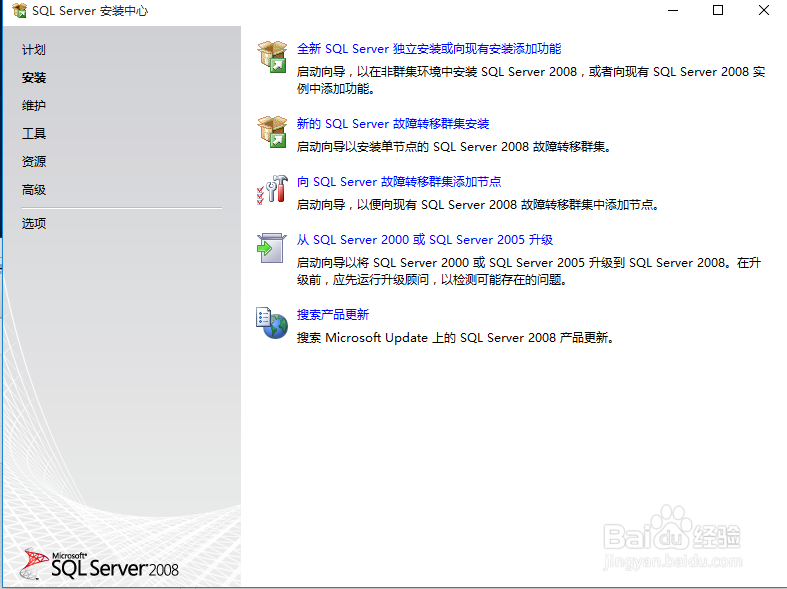Open the 工具 sidebar page
787x589 pixels.
click(x=34, y=133)
